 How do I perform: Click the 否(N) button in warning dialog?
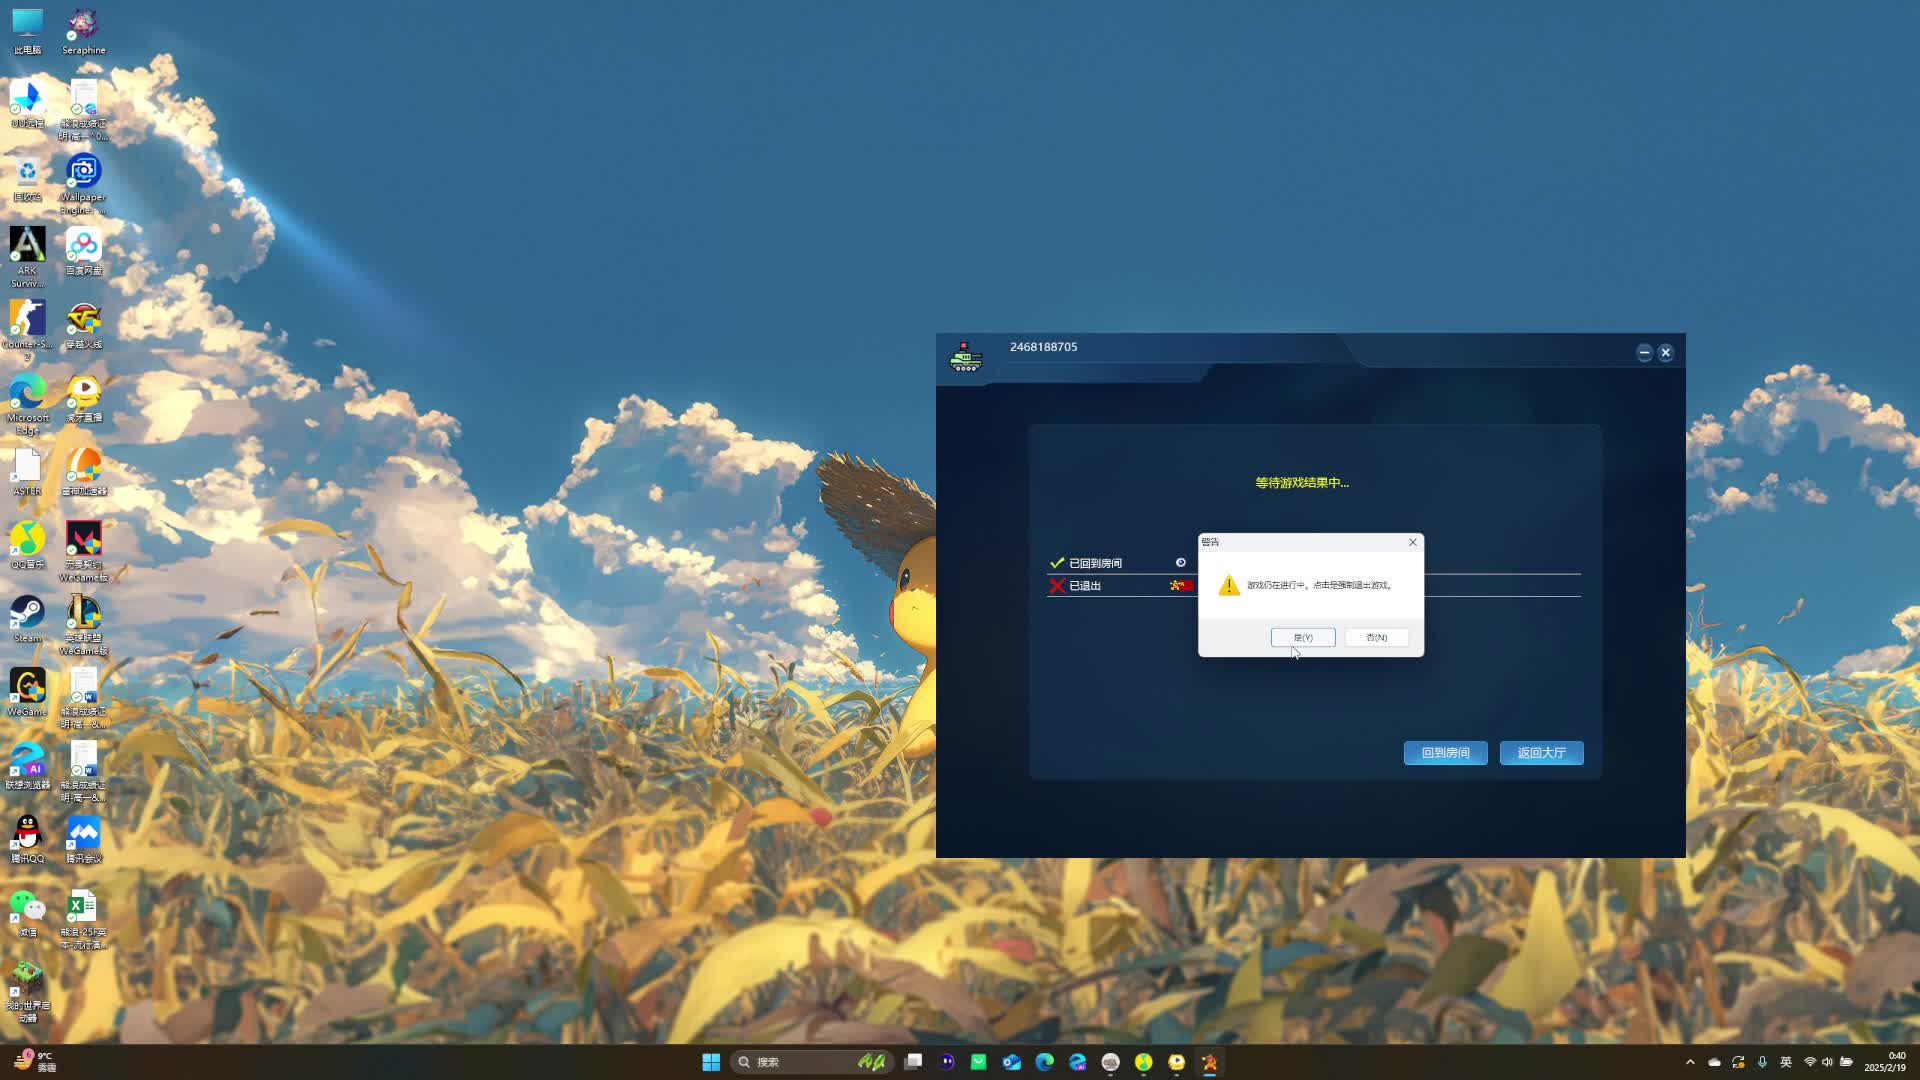click(x=1376, y=637)
